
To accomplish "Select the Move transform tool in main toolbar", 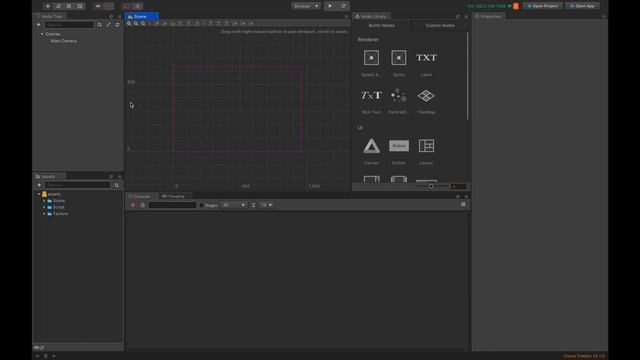I will pos(47,6).
